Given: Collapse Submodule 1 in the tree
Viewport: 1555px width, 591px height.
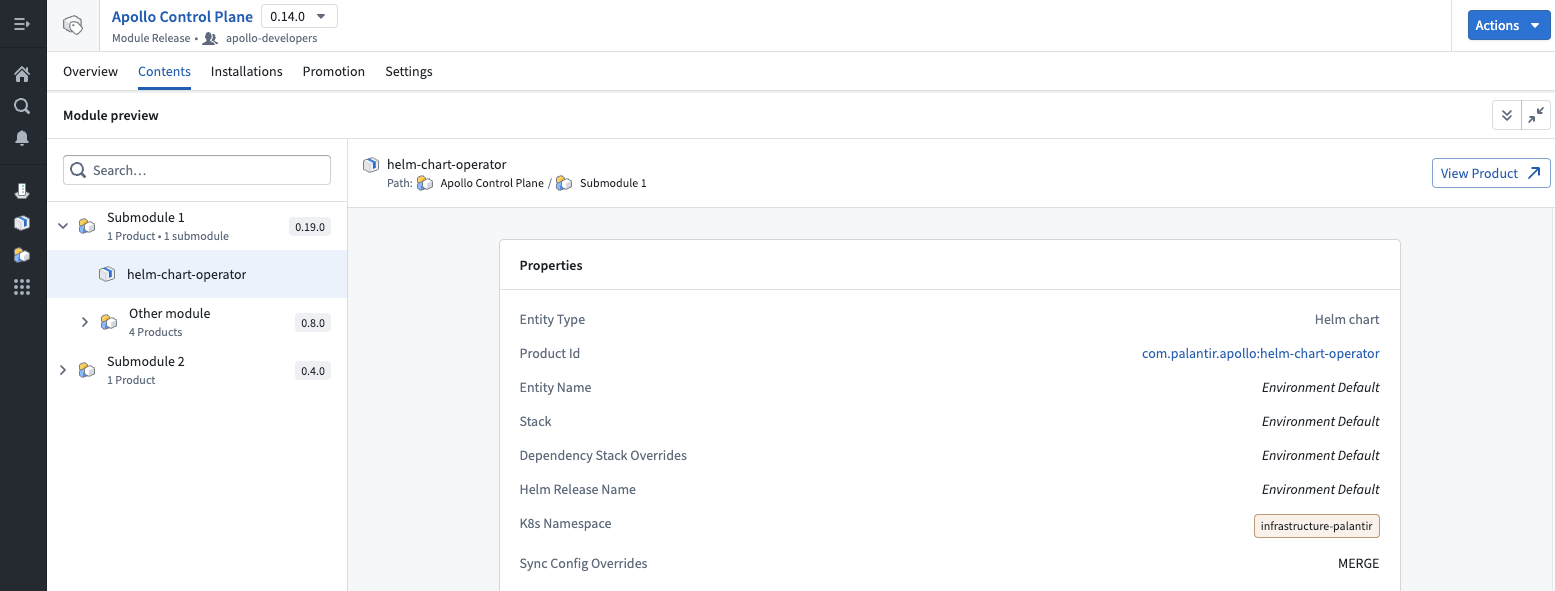Looking at the screenshot, I should pyautogui.click(x=63, y=226).
